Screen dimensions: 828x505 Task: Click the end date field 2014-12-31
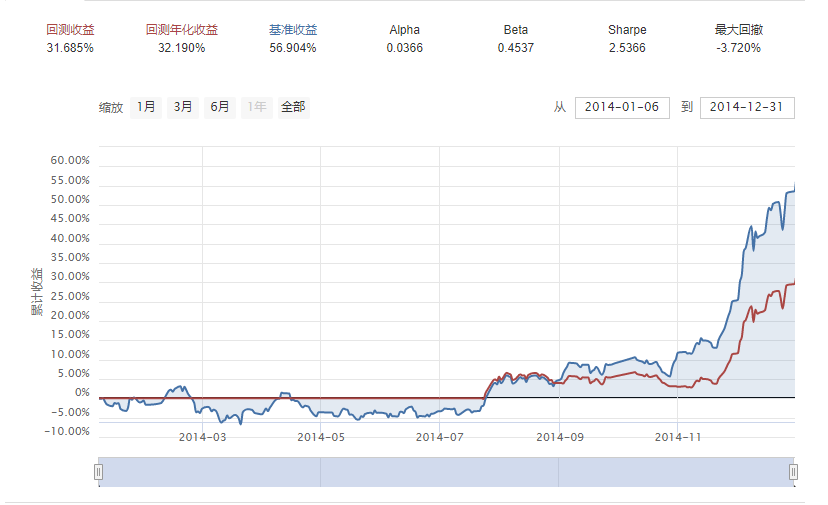(747, 107)
